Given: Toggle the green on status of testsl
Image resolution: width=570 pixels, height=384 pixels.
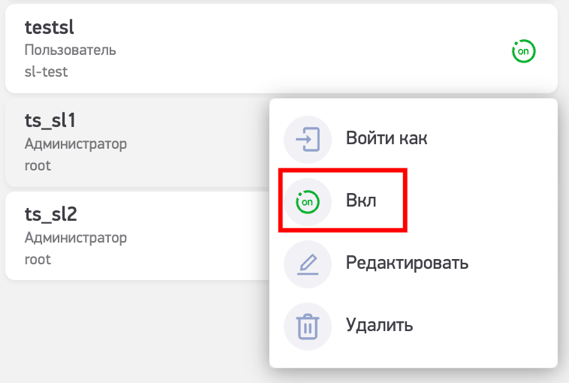Looking at the screenshot, I should [523, 51].
